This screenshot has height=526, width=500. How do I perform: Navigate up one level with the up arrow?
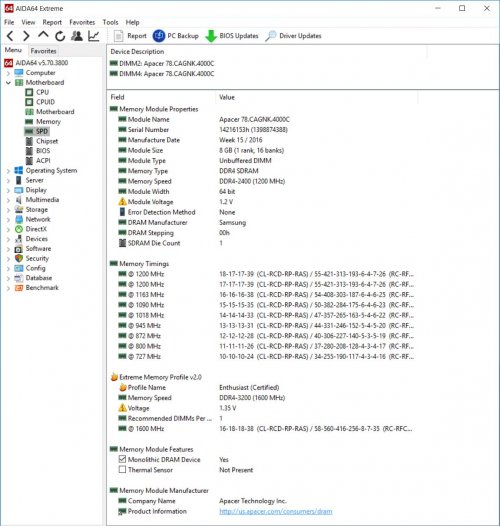(x=43, y=35)
